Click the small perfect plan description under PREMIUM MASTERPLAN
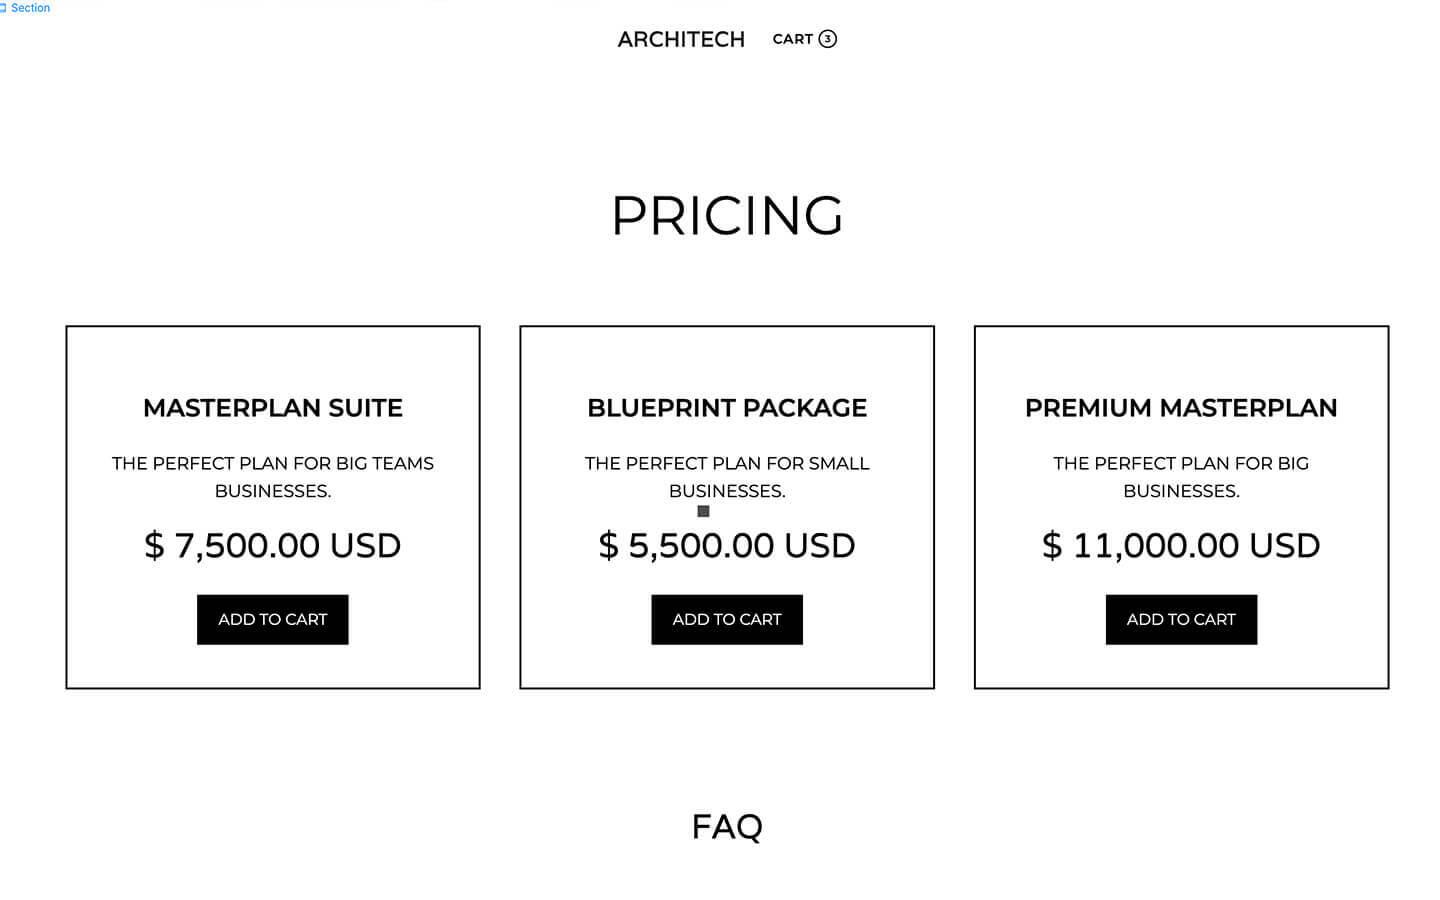1440x900 pixels. click(1181, 477)
